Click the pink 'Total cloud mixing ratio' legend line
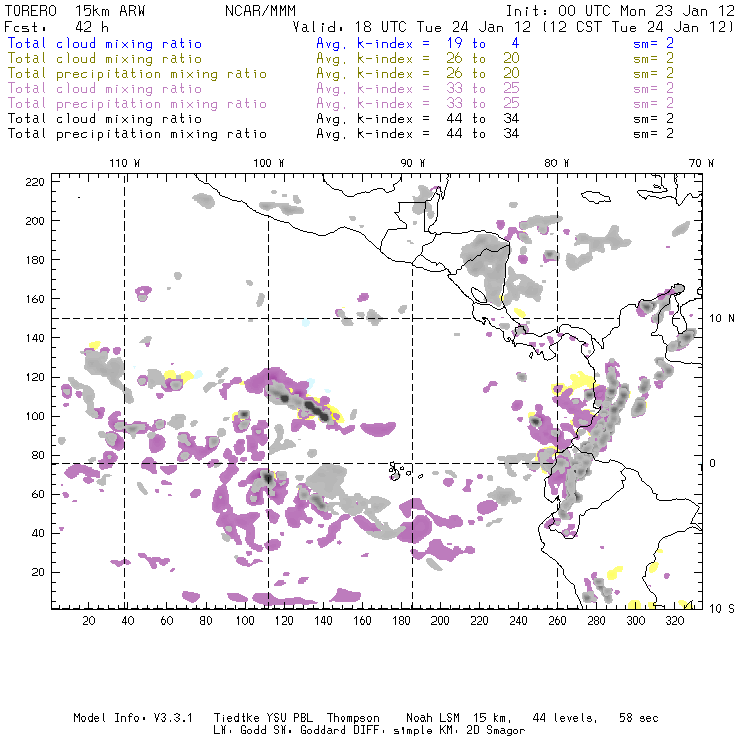This screenshot has width=740, height=740. (105, 88)
